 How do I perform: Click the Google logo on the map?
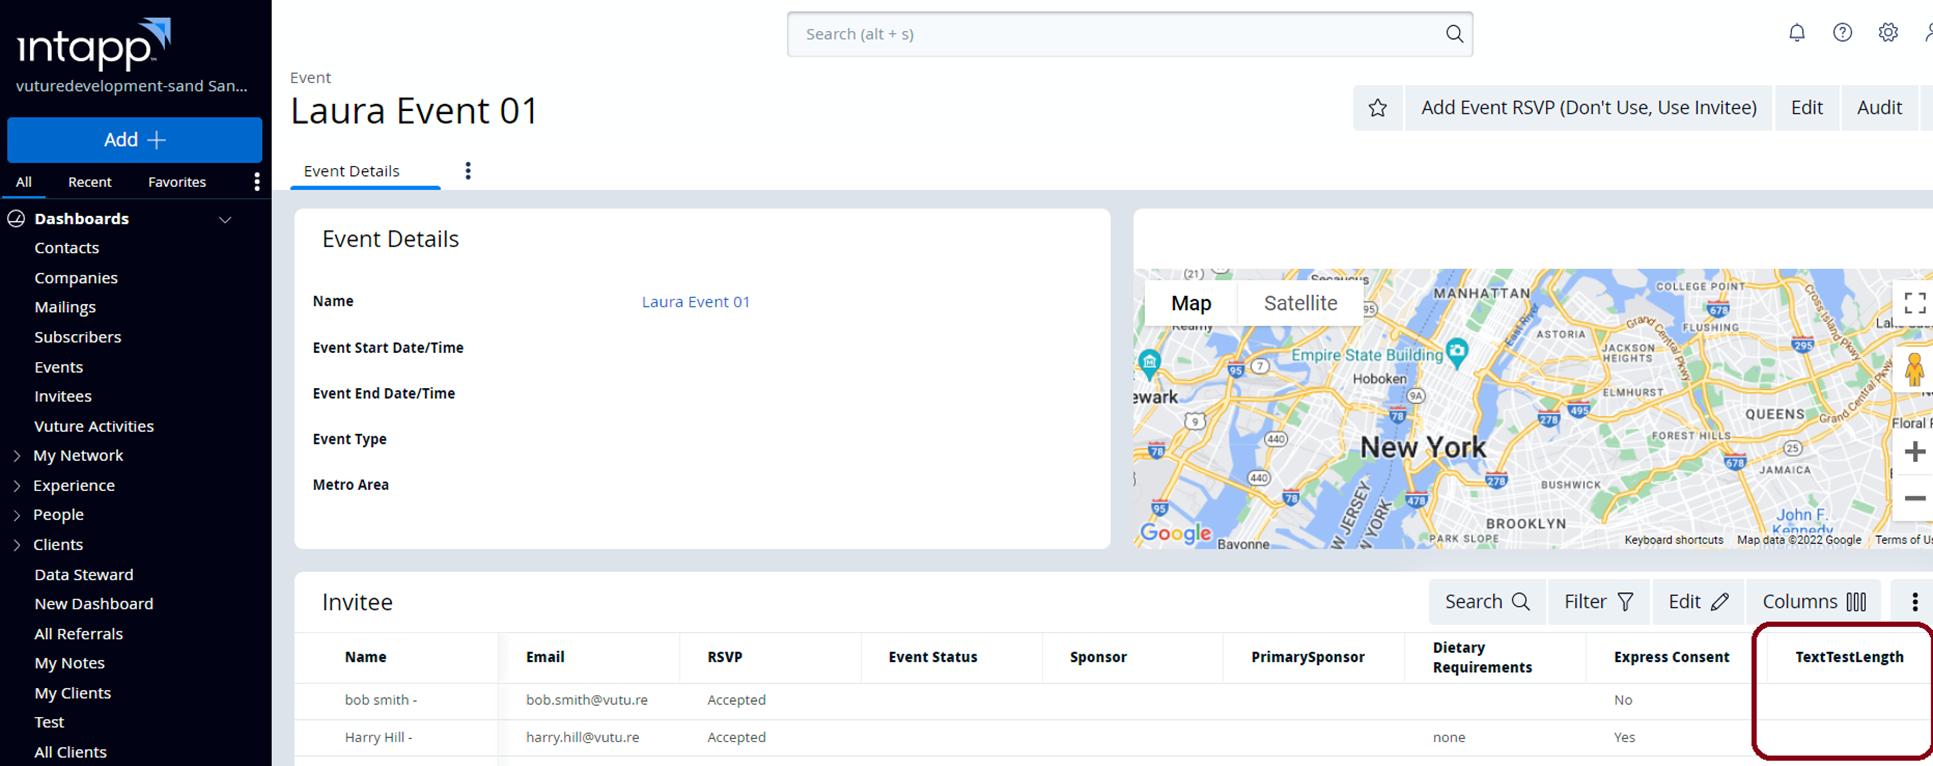pyautogui.click(x=1176, y=534)
